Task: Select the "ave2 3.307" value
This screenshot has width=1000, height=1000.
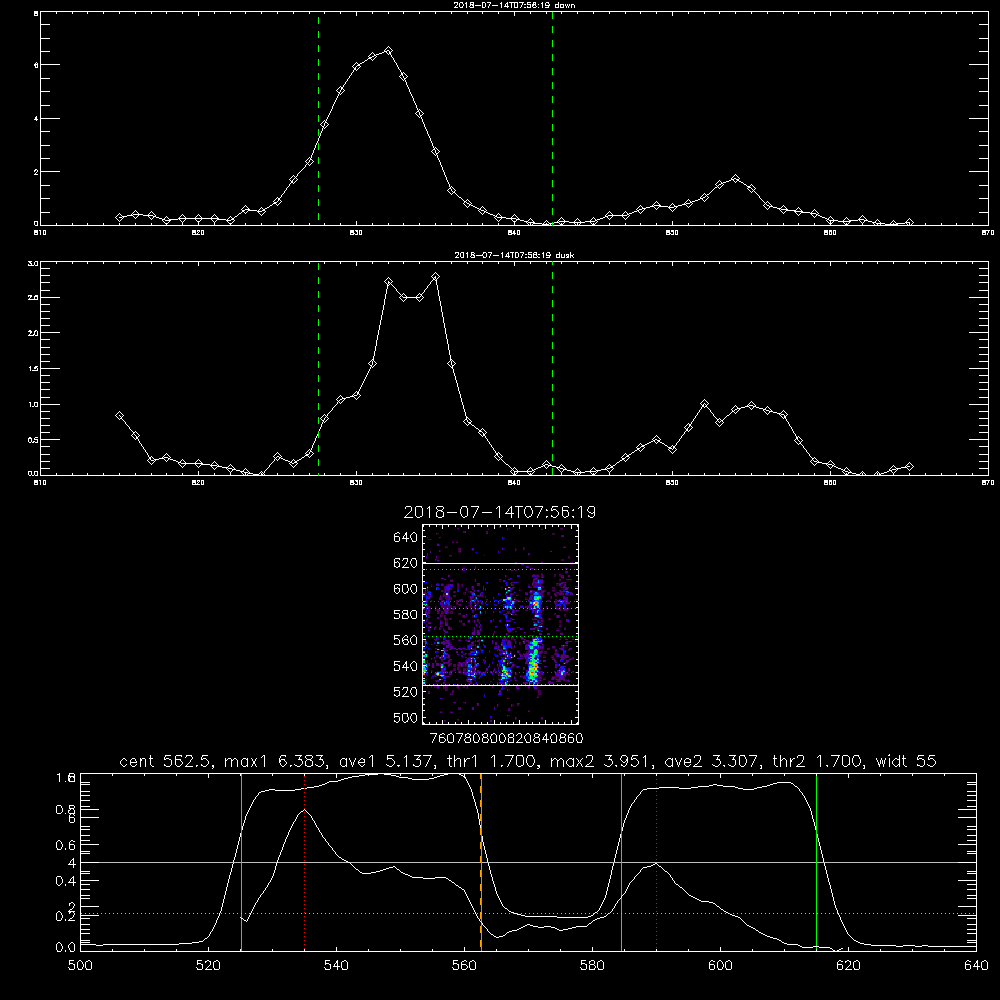Action: (x=712, y=761)
